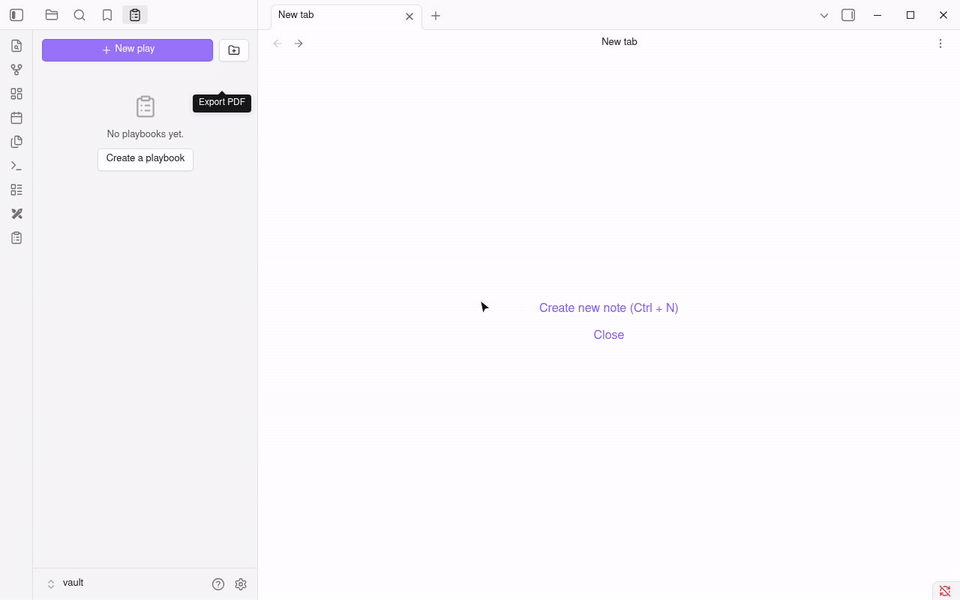Open the file explorer folder tab icon

click(x=51, y=15)
